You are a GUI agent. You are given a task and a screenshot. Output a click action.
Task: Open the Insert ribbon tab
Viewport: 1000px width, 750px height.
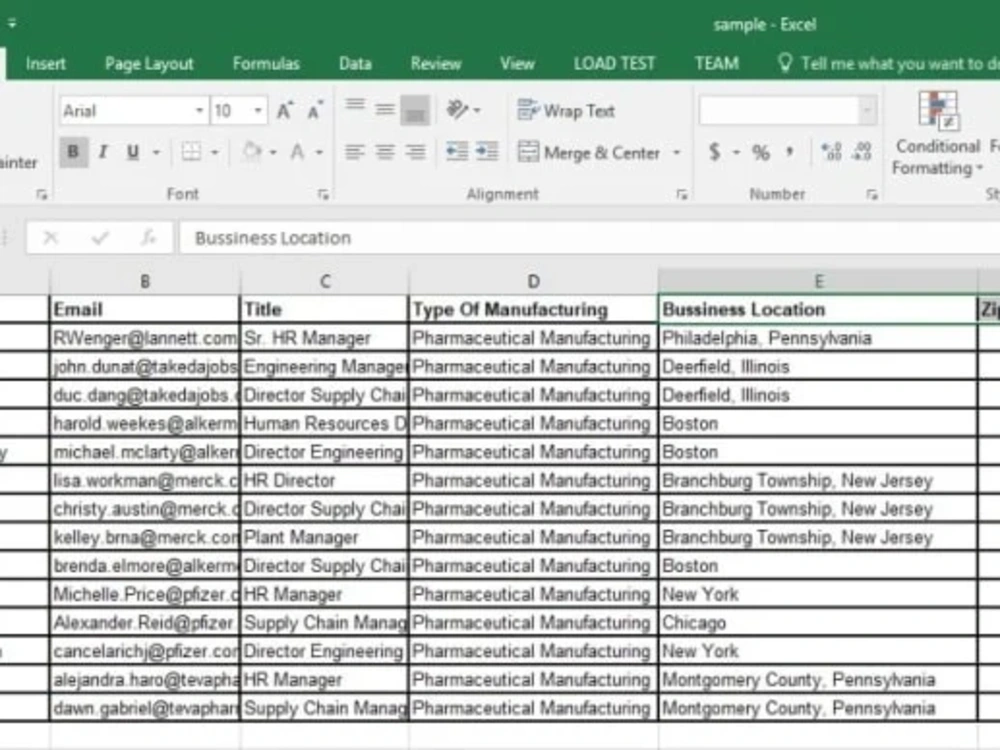point(45,63)
